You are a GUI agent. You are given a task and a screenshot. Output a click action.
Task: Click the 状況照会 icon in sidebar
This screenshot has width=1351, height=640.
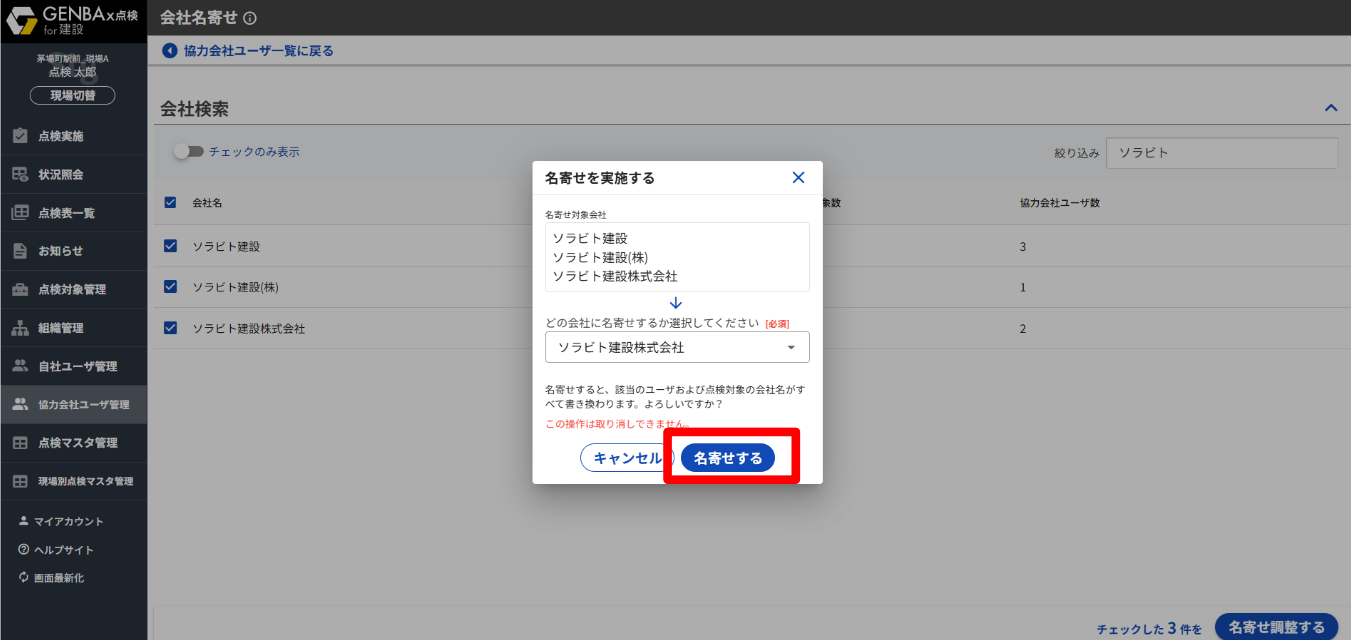coord(20,174)
